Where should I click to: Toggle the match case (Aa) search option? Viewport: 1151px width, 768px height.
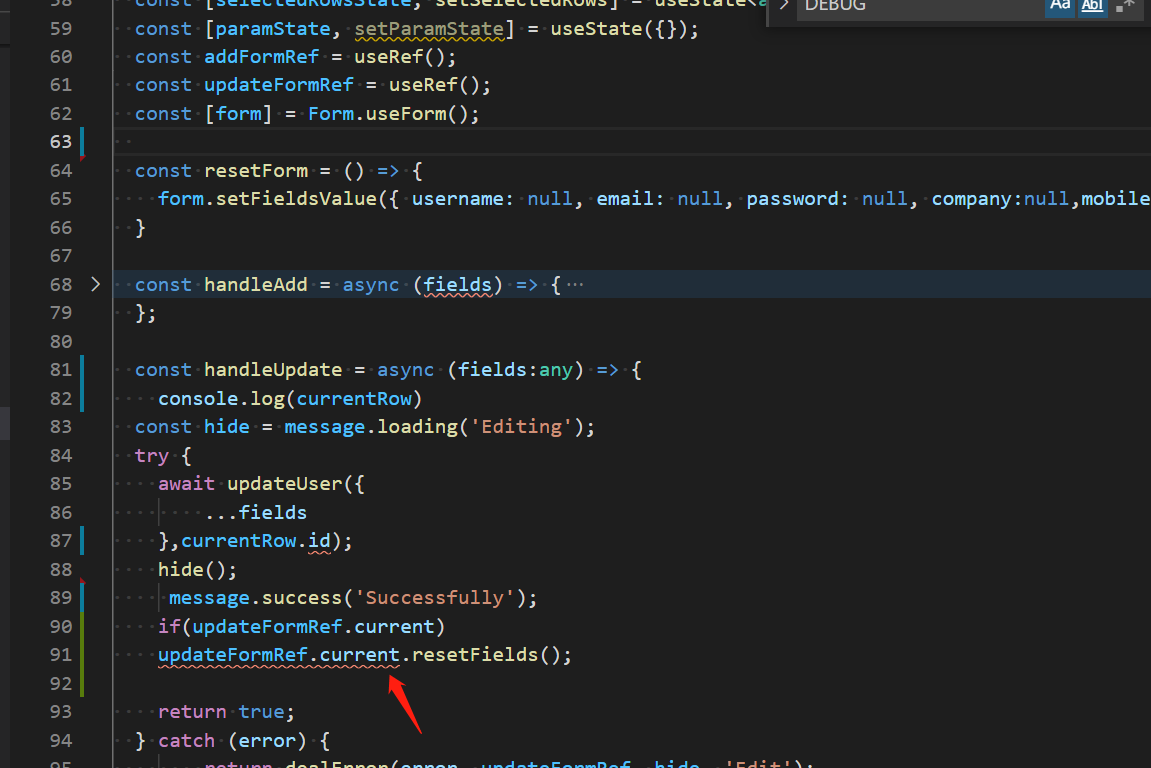tap(1059, 7)
